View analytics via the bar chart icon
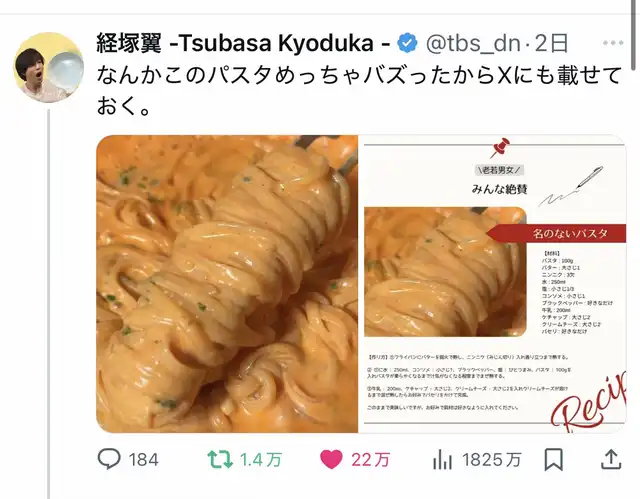The width and height of the screenshot is (640, 499). pos(442,459)
